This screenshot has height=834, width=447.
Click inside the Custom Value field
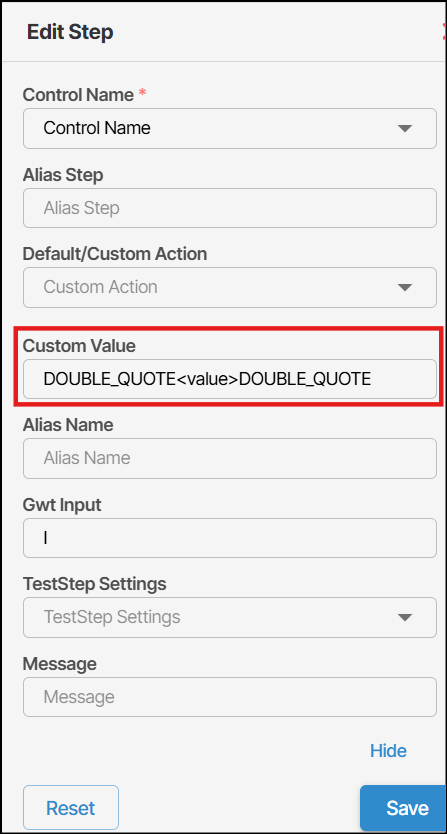[230, 379]
